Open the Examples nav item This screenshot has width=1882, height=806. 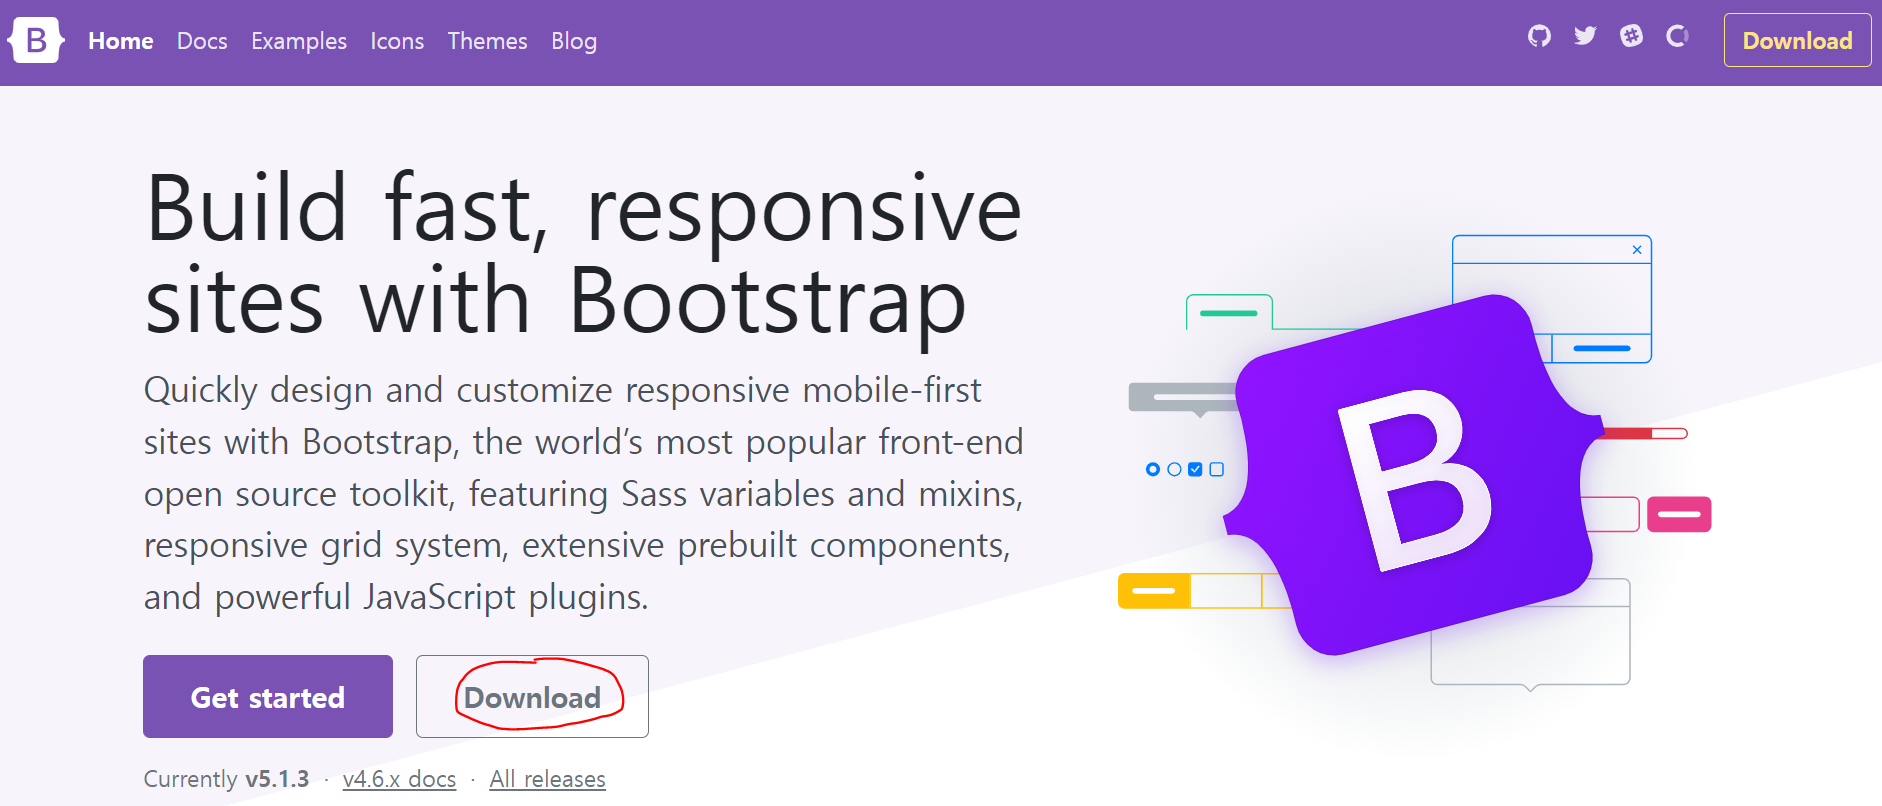299,41
